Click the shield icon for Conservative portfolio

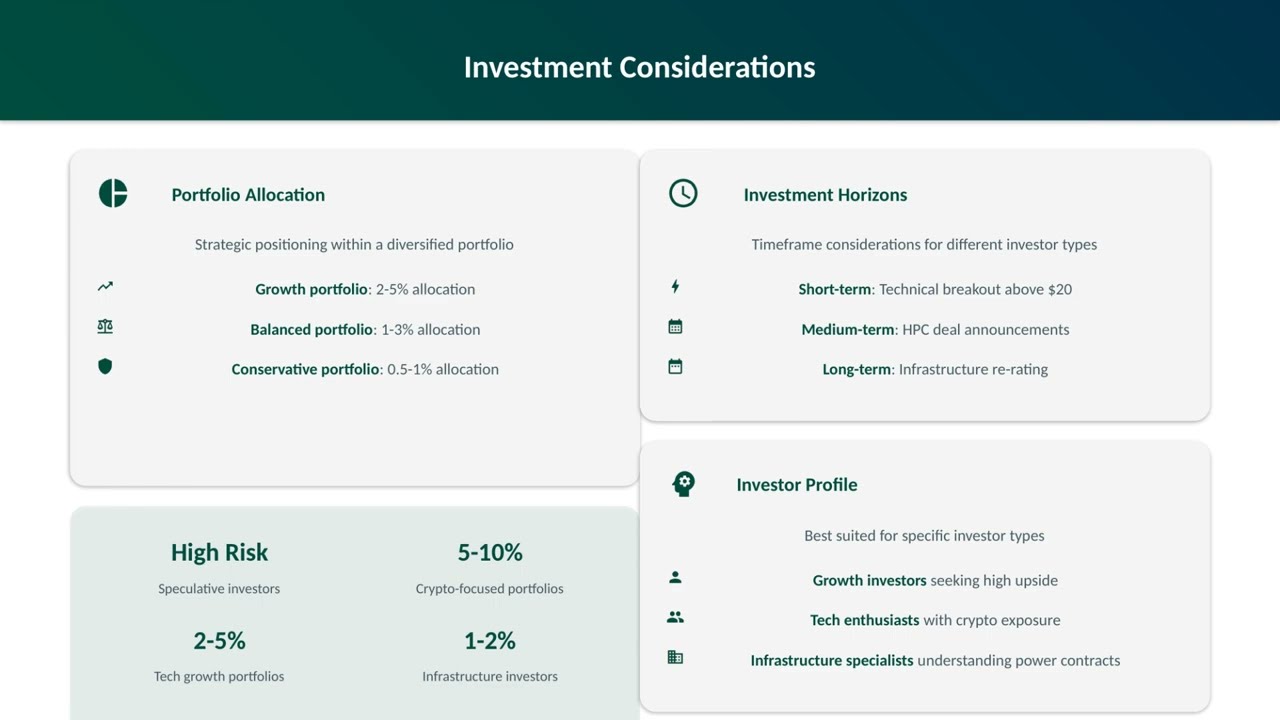click(x=105, y=367)
